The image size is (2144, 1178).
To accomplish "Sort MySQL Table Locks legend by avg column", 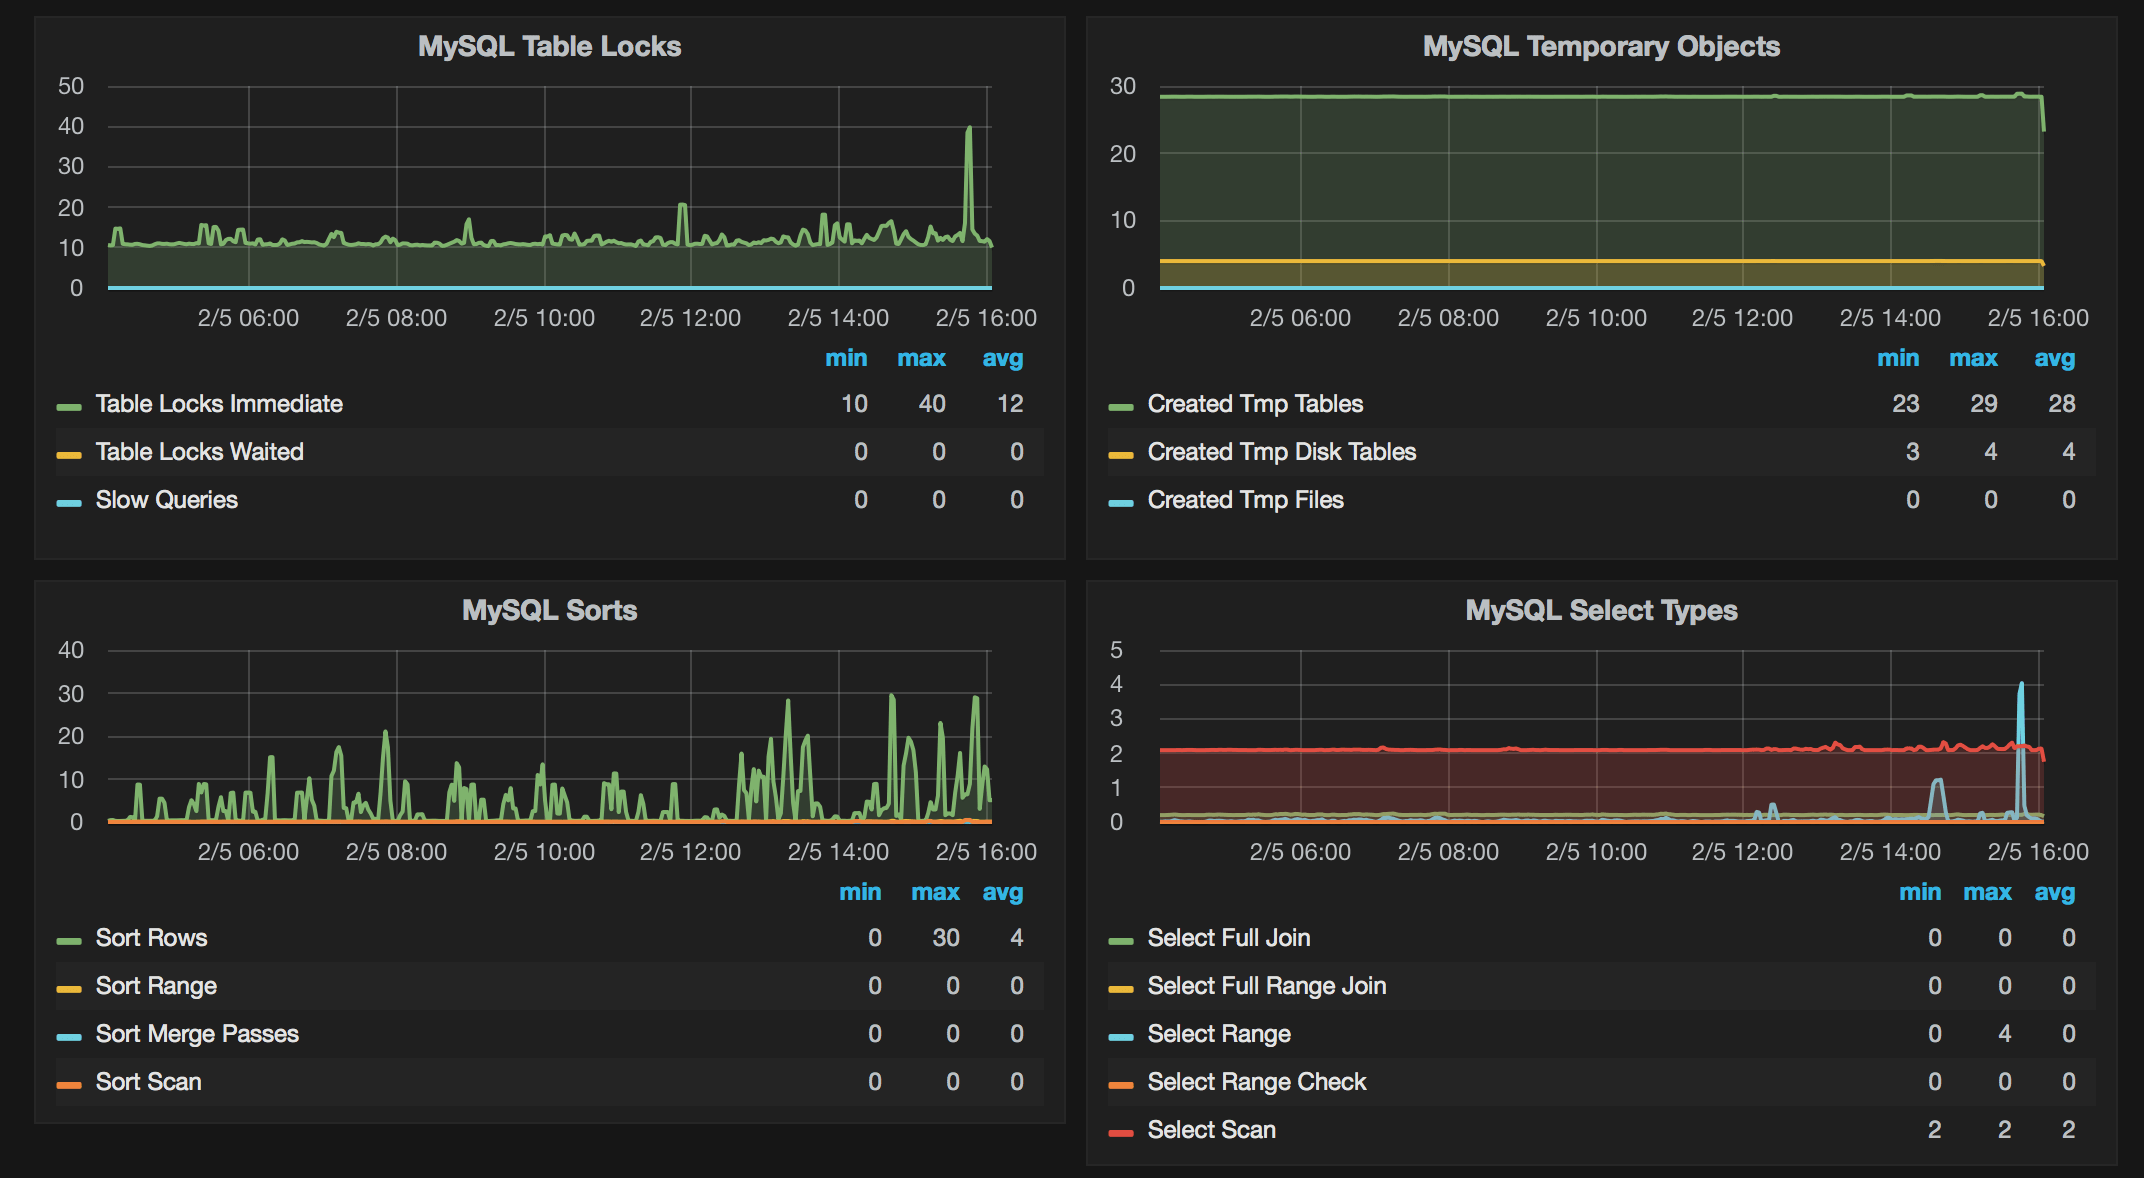I will (x=1001, y=357).
